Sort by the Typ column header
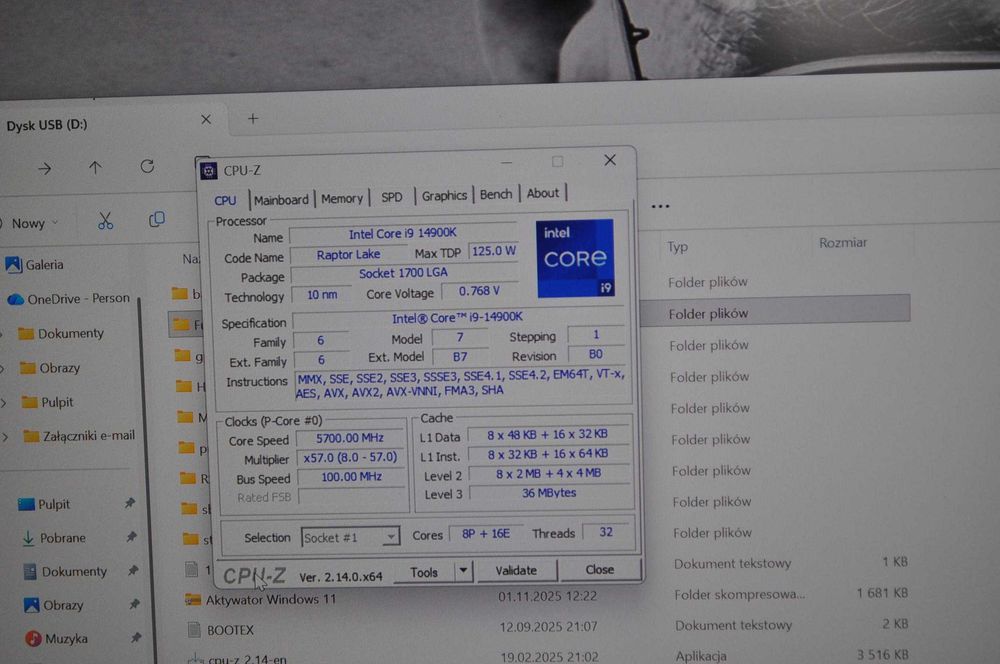This screenshot has width=1000, height=664. (x=677, y=246)
